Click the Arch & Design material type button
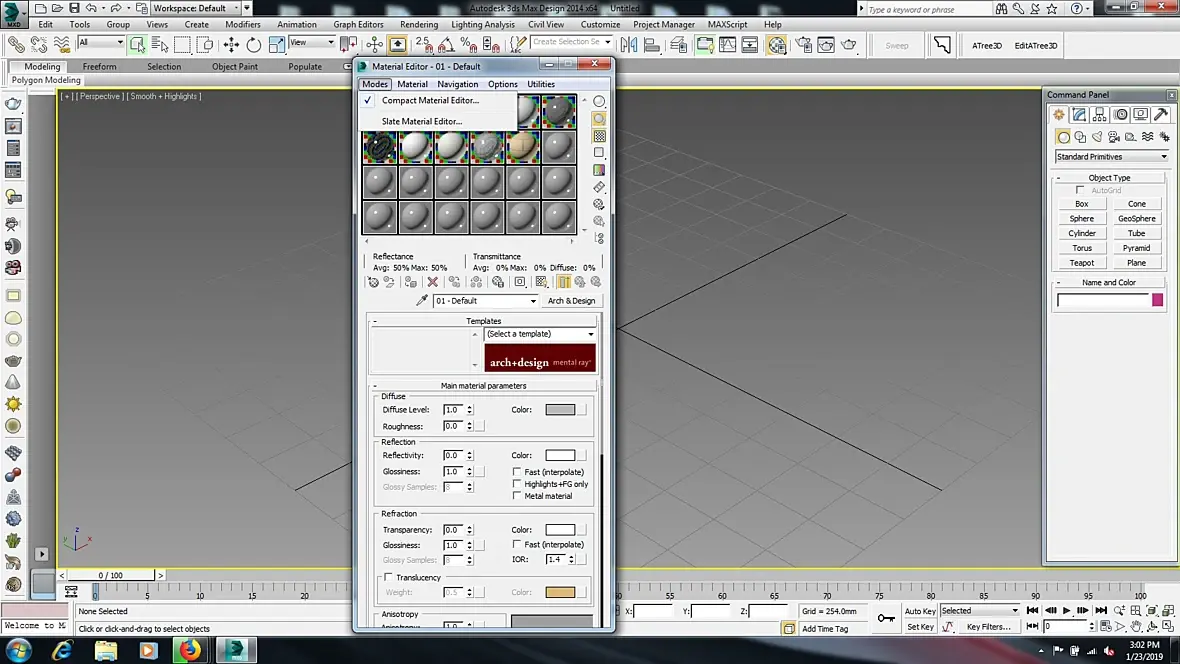The width and height of the screenshot is (1180, 664). (x=571, y=301)
